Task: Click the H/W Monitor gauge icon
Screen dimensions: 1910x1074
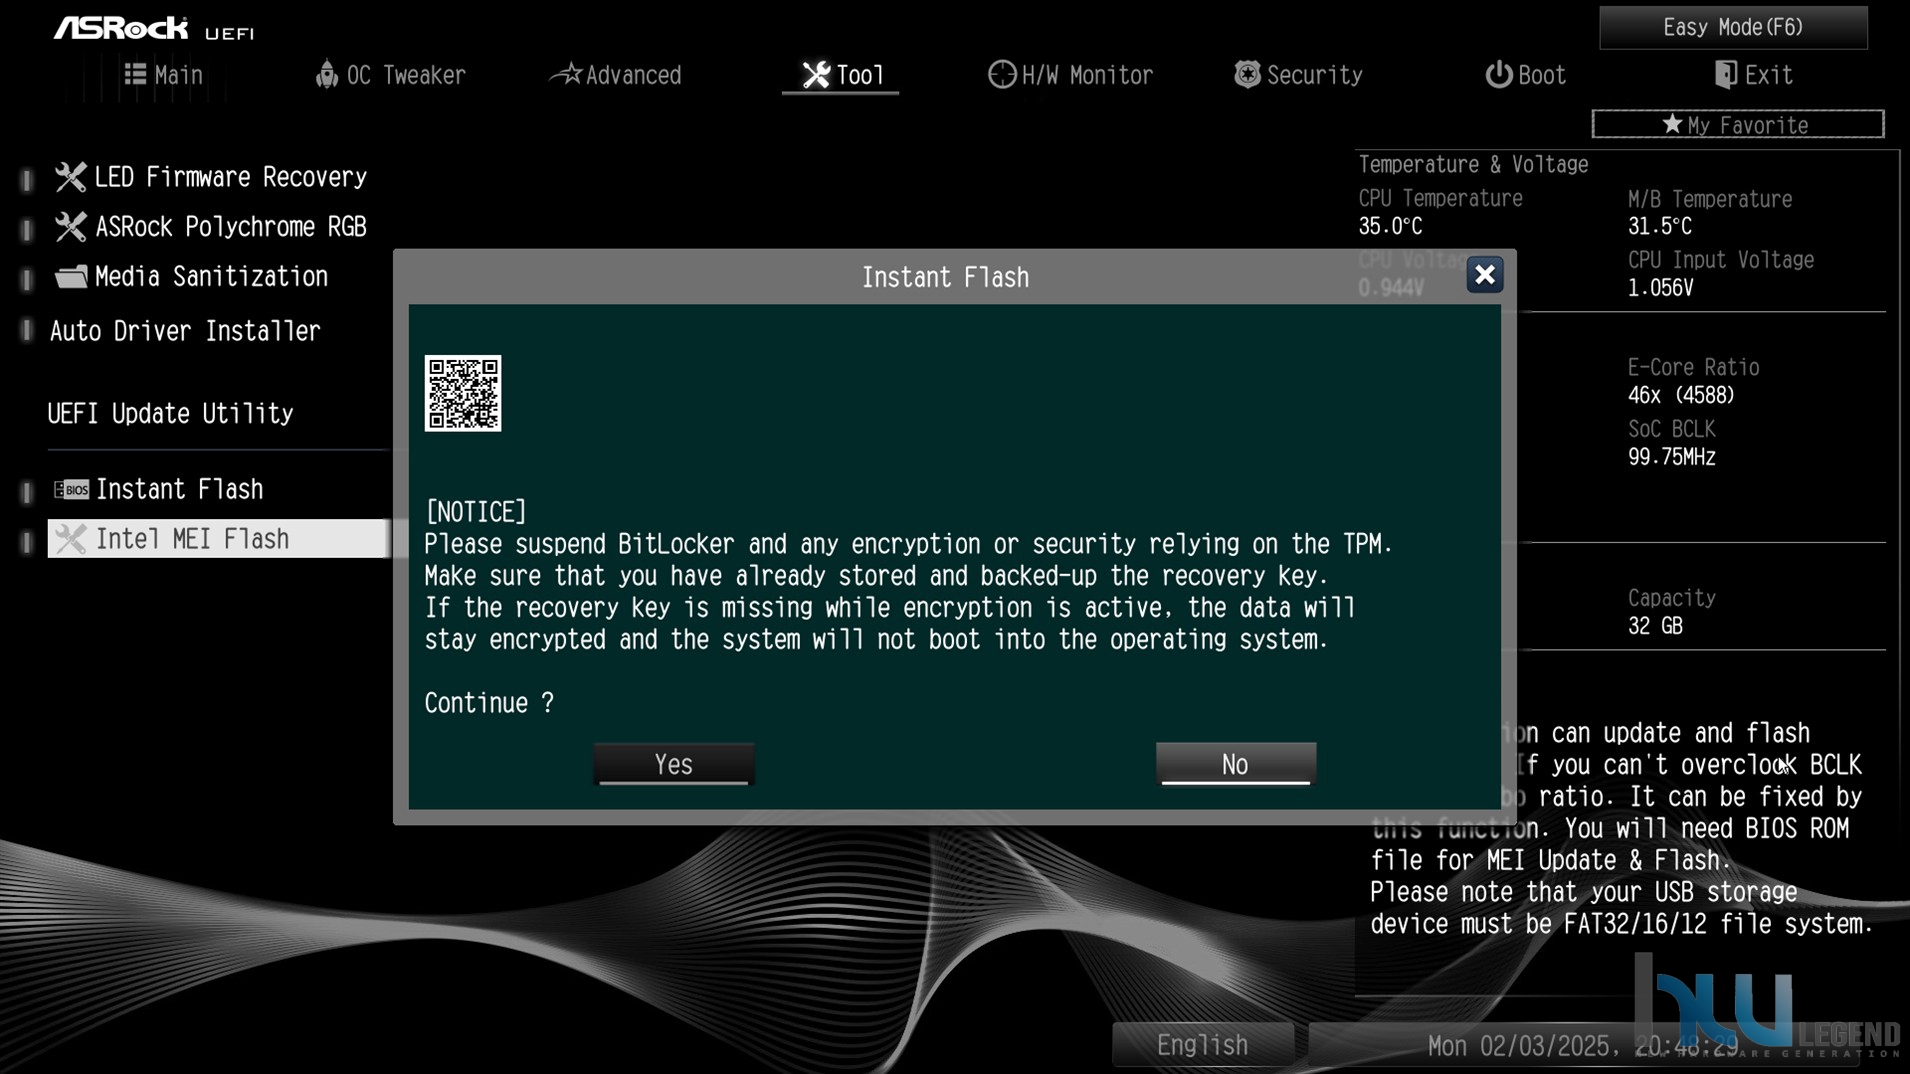Action: (x=1001, y=75)
